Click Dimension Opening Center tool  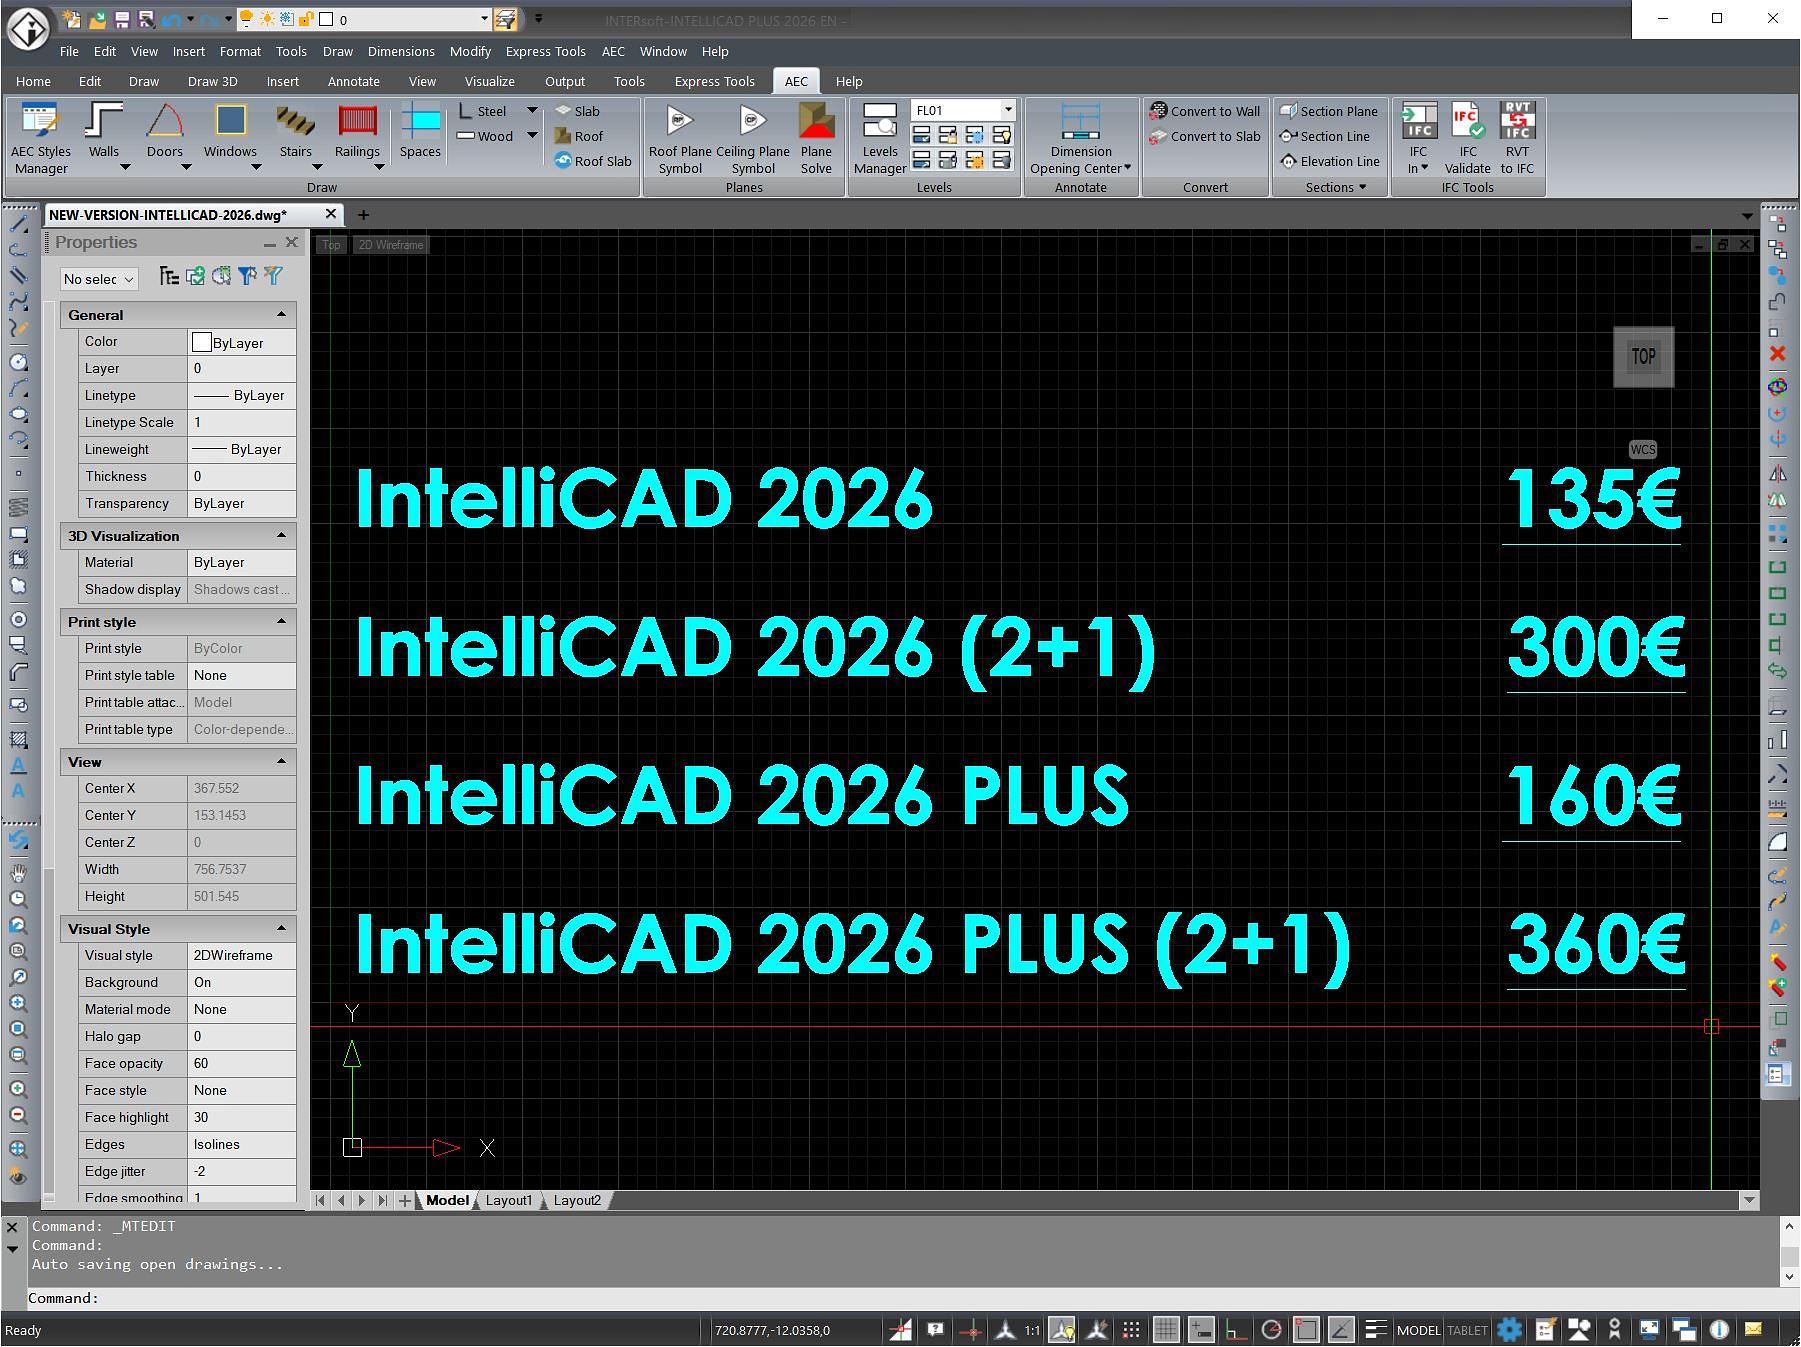(1081, 139)
